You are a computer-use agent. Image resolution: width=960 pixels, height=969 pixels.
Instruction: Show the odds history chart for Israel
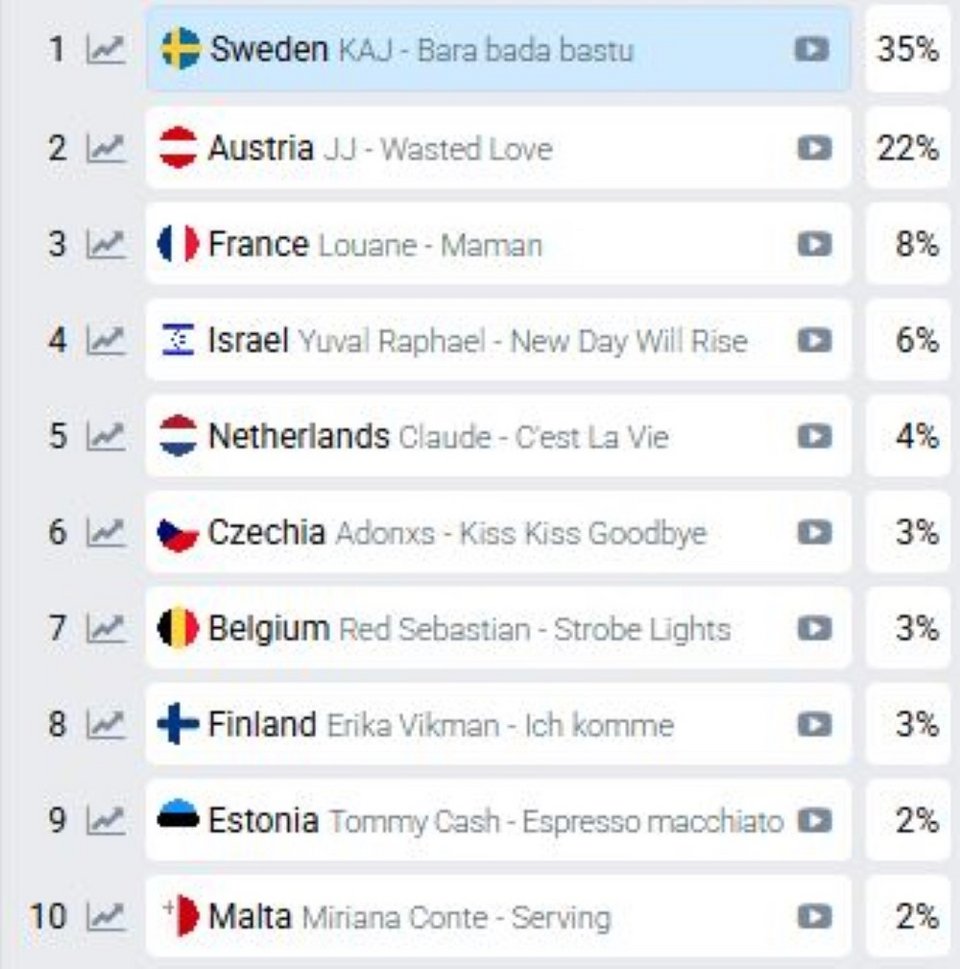(x=106, y=341)
